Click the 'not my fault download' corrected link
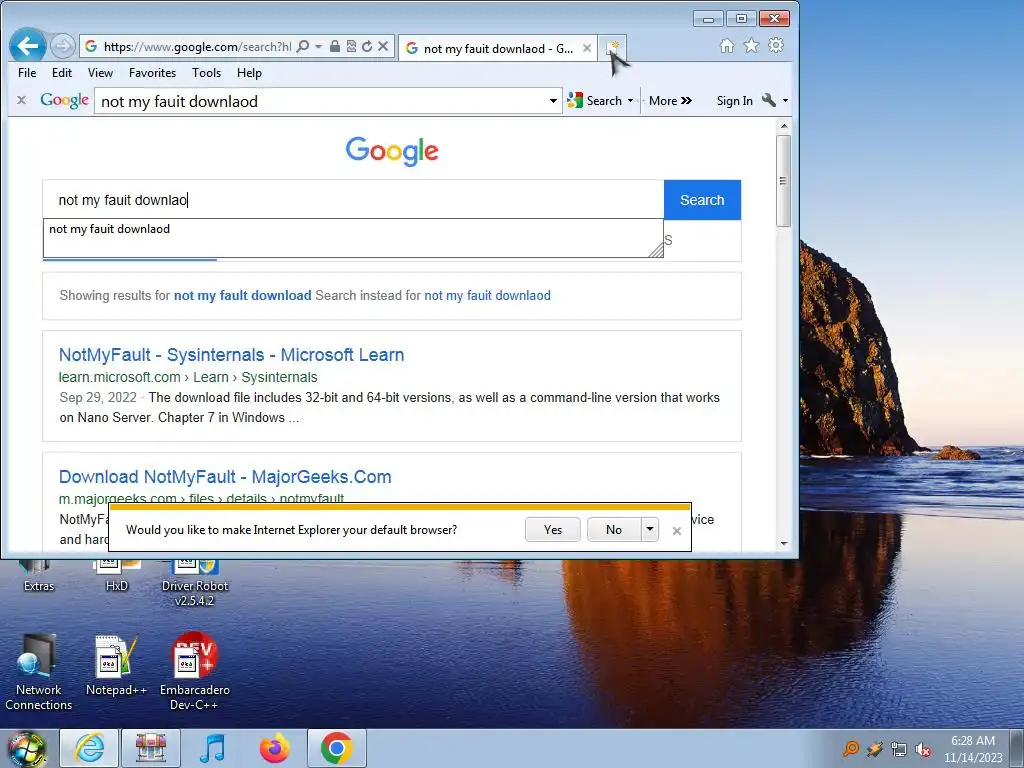The width and height of the screenshot is (1024, 768). pos(242,295)
